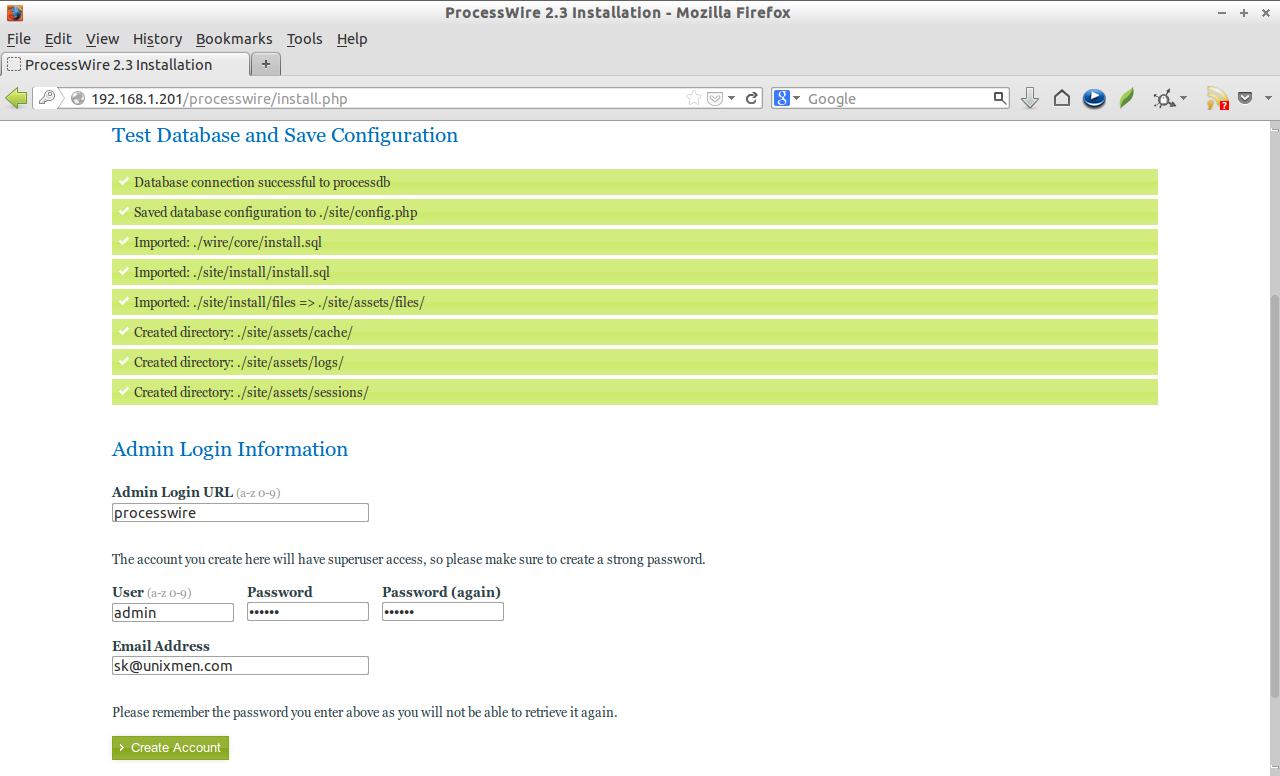Click 'Test Database and Save Configuration' heading
Screen dimensions: 1280x776
point(285,135)
